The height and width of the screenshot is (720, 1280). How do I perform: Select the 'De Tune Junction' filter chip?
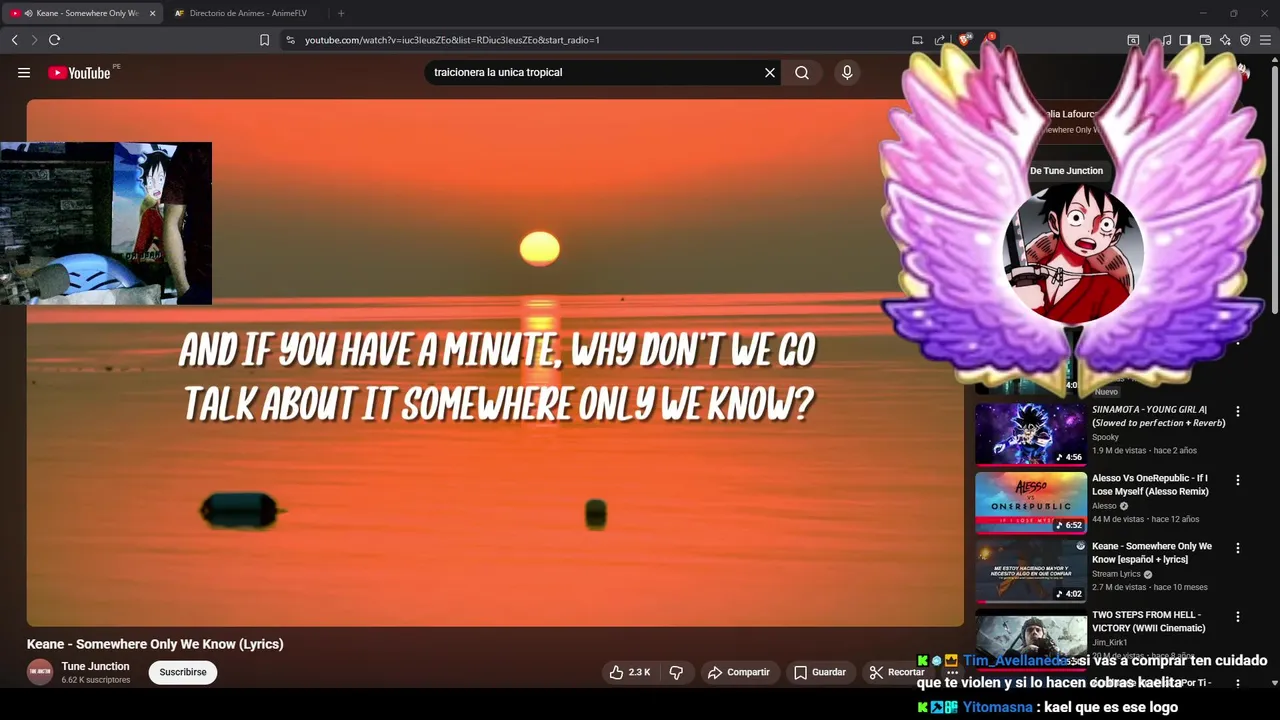pos(1066,171)
